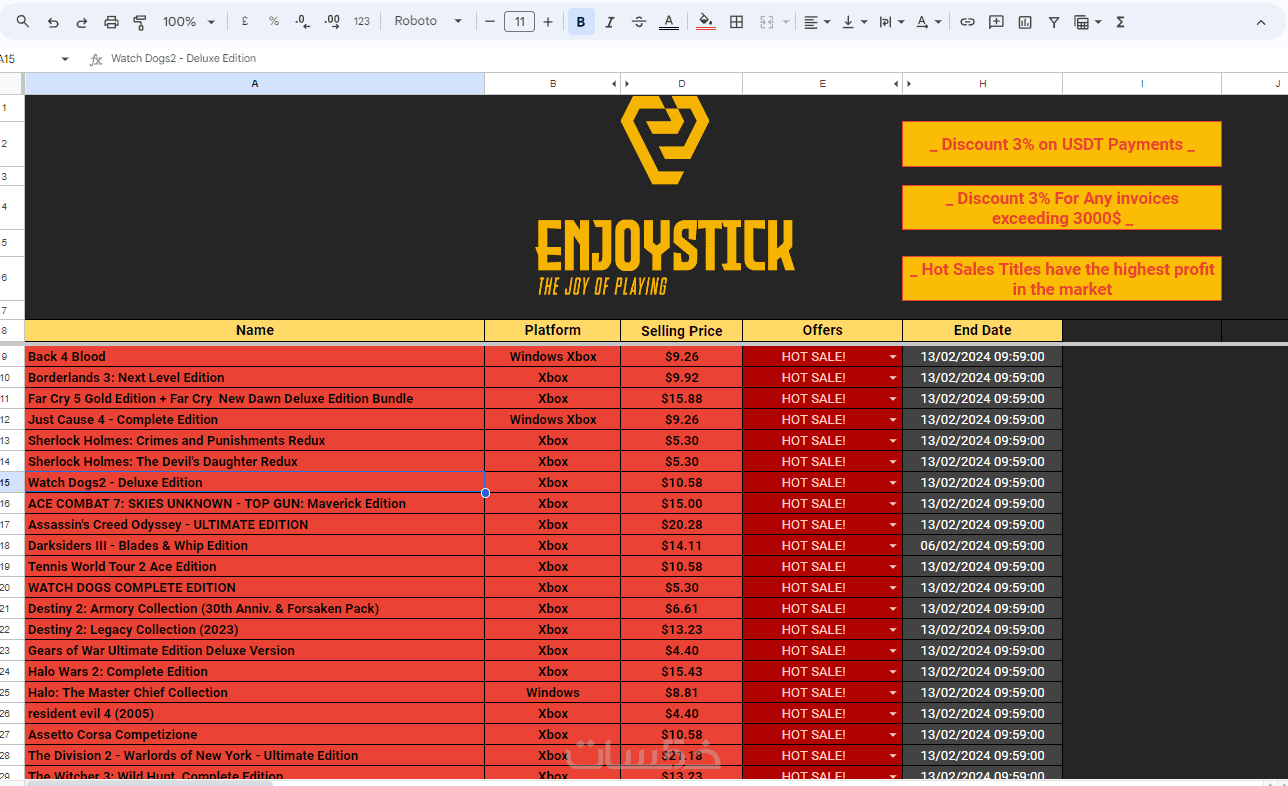This screenshot has height=786, width=1288.
Task: Open the Roboto font dropdown
Action: [428, 22]
